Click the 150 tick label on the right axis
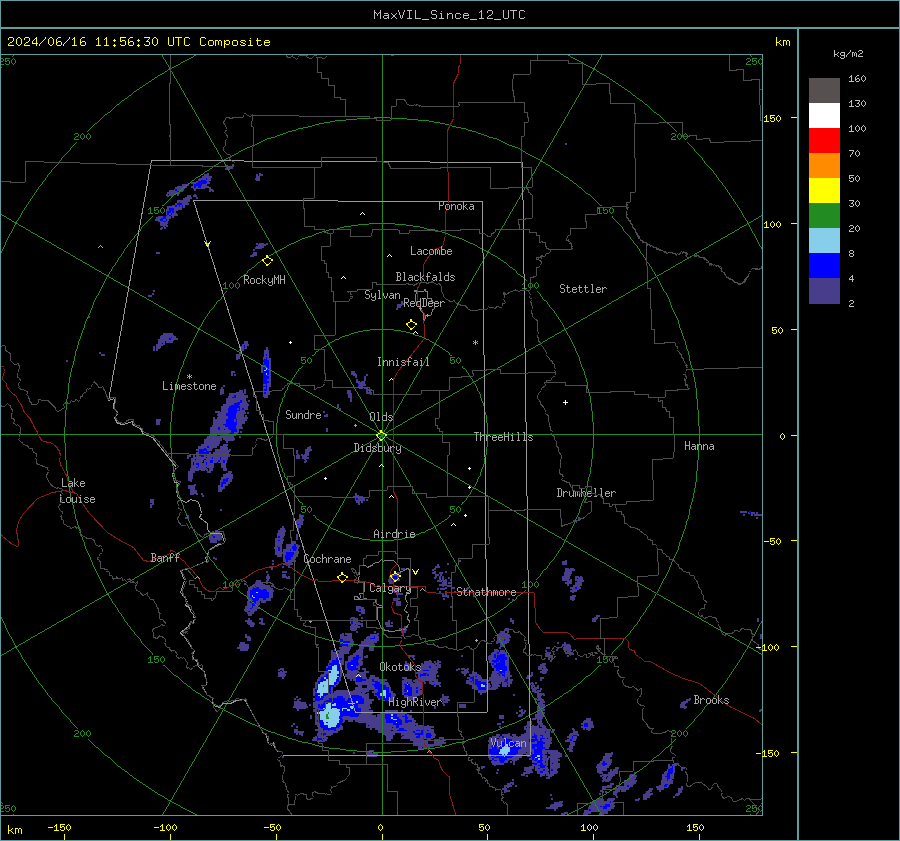This screenshot has width=900, height=841. tap(772, 118)
